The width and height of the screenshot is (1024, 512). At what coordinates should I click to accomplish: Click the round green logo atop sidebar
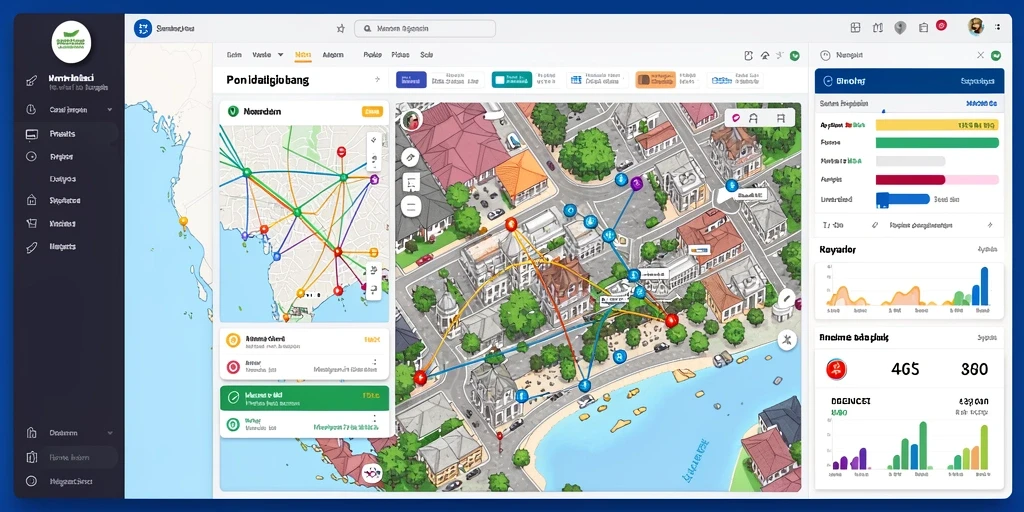tap(71, 42)
